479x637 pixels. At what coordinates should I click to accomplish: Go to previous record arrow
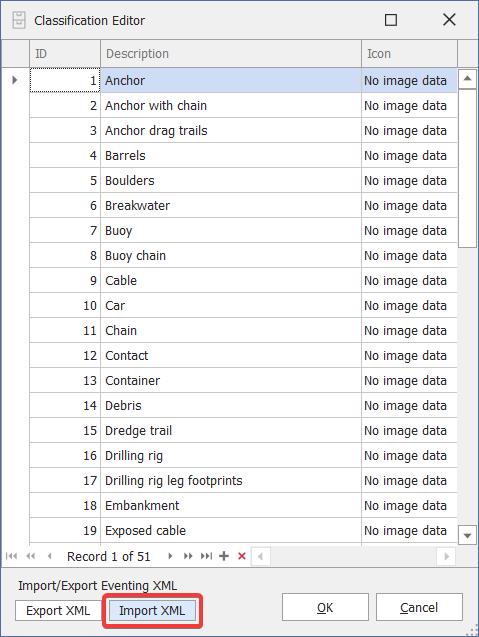pos(50,556)
